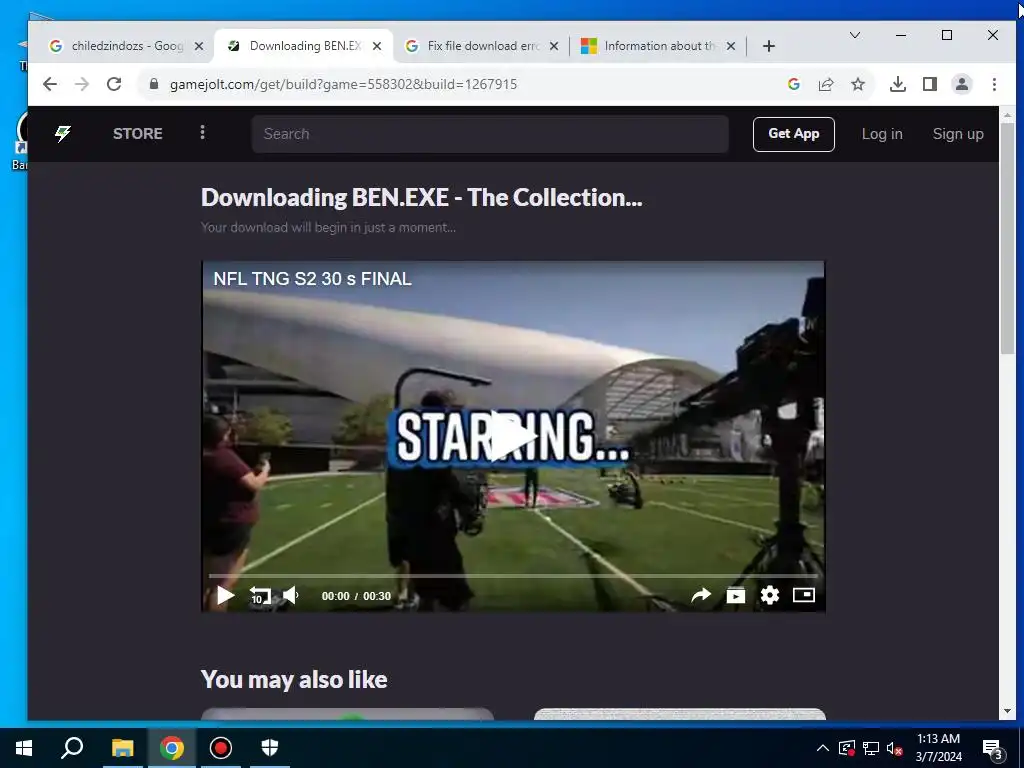Select the Downloading BEN.EXE tab

pos(304,46)
